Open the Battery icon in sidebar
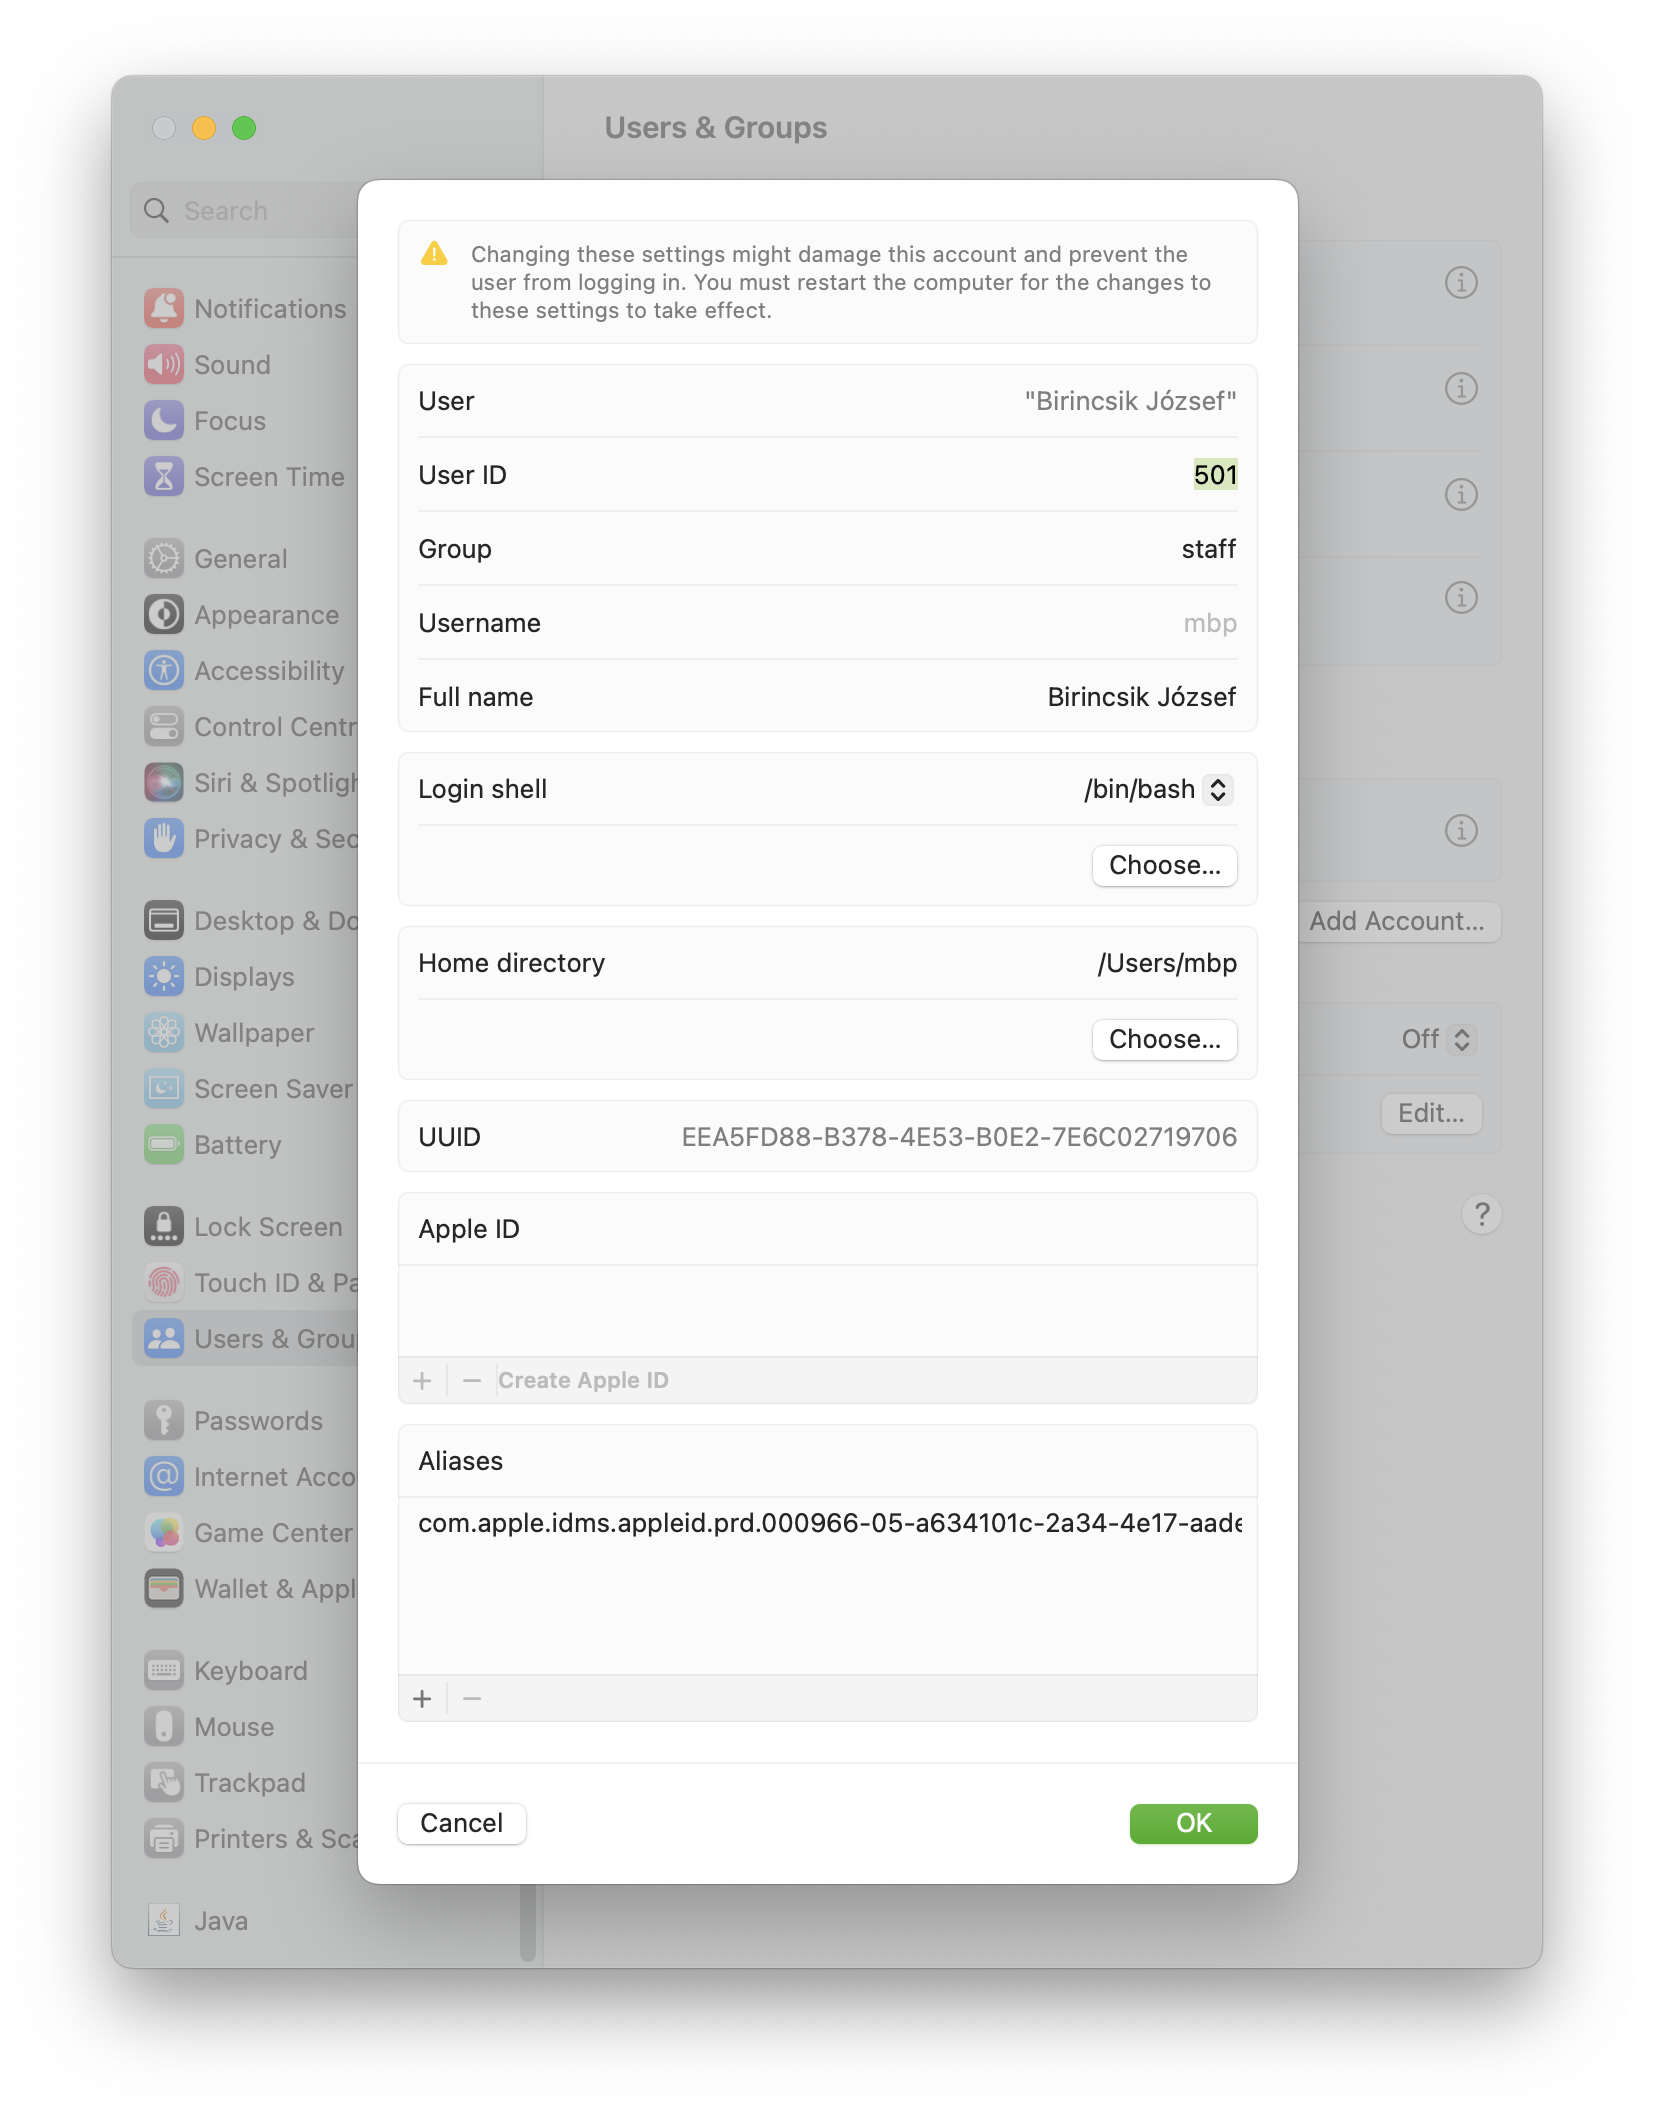 [x=164, y=1145]
